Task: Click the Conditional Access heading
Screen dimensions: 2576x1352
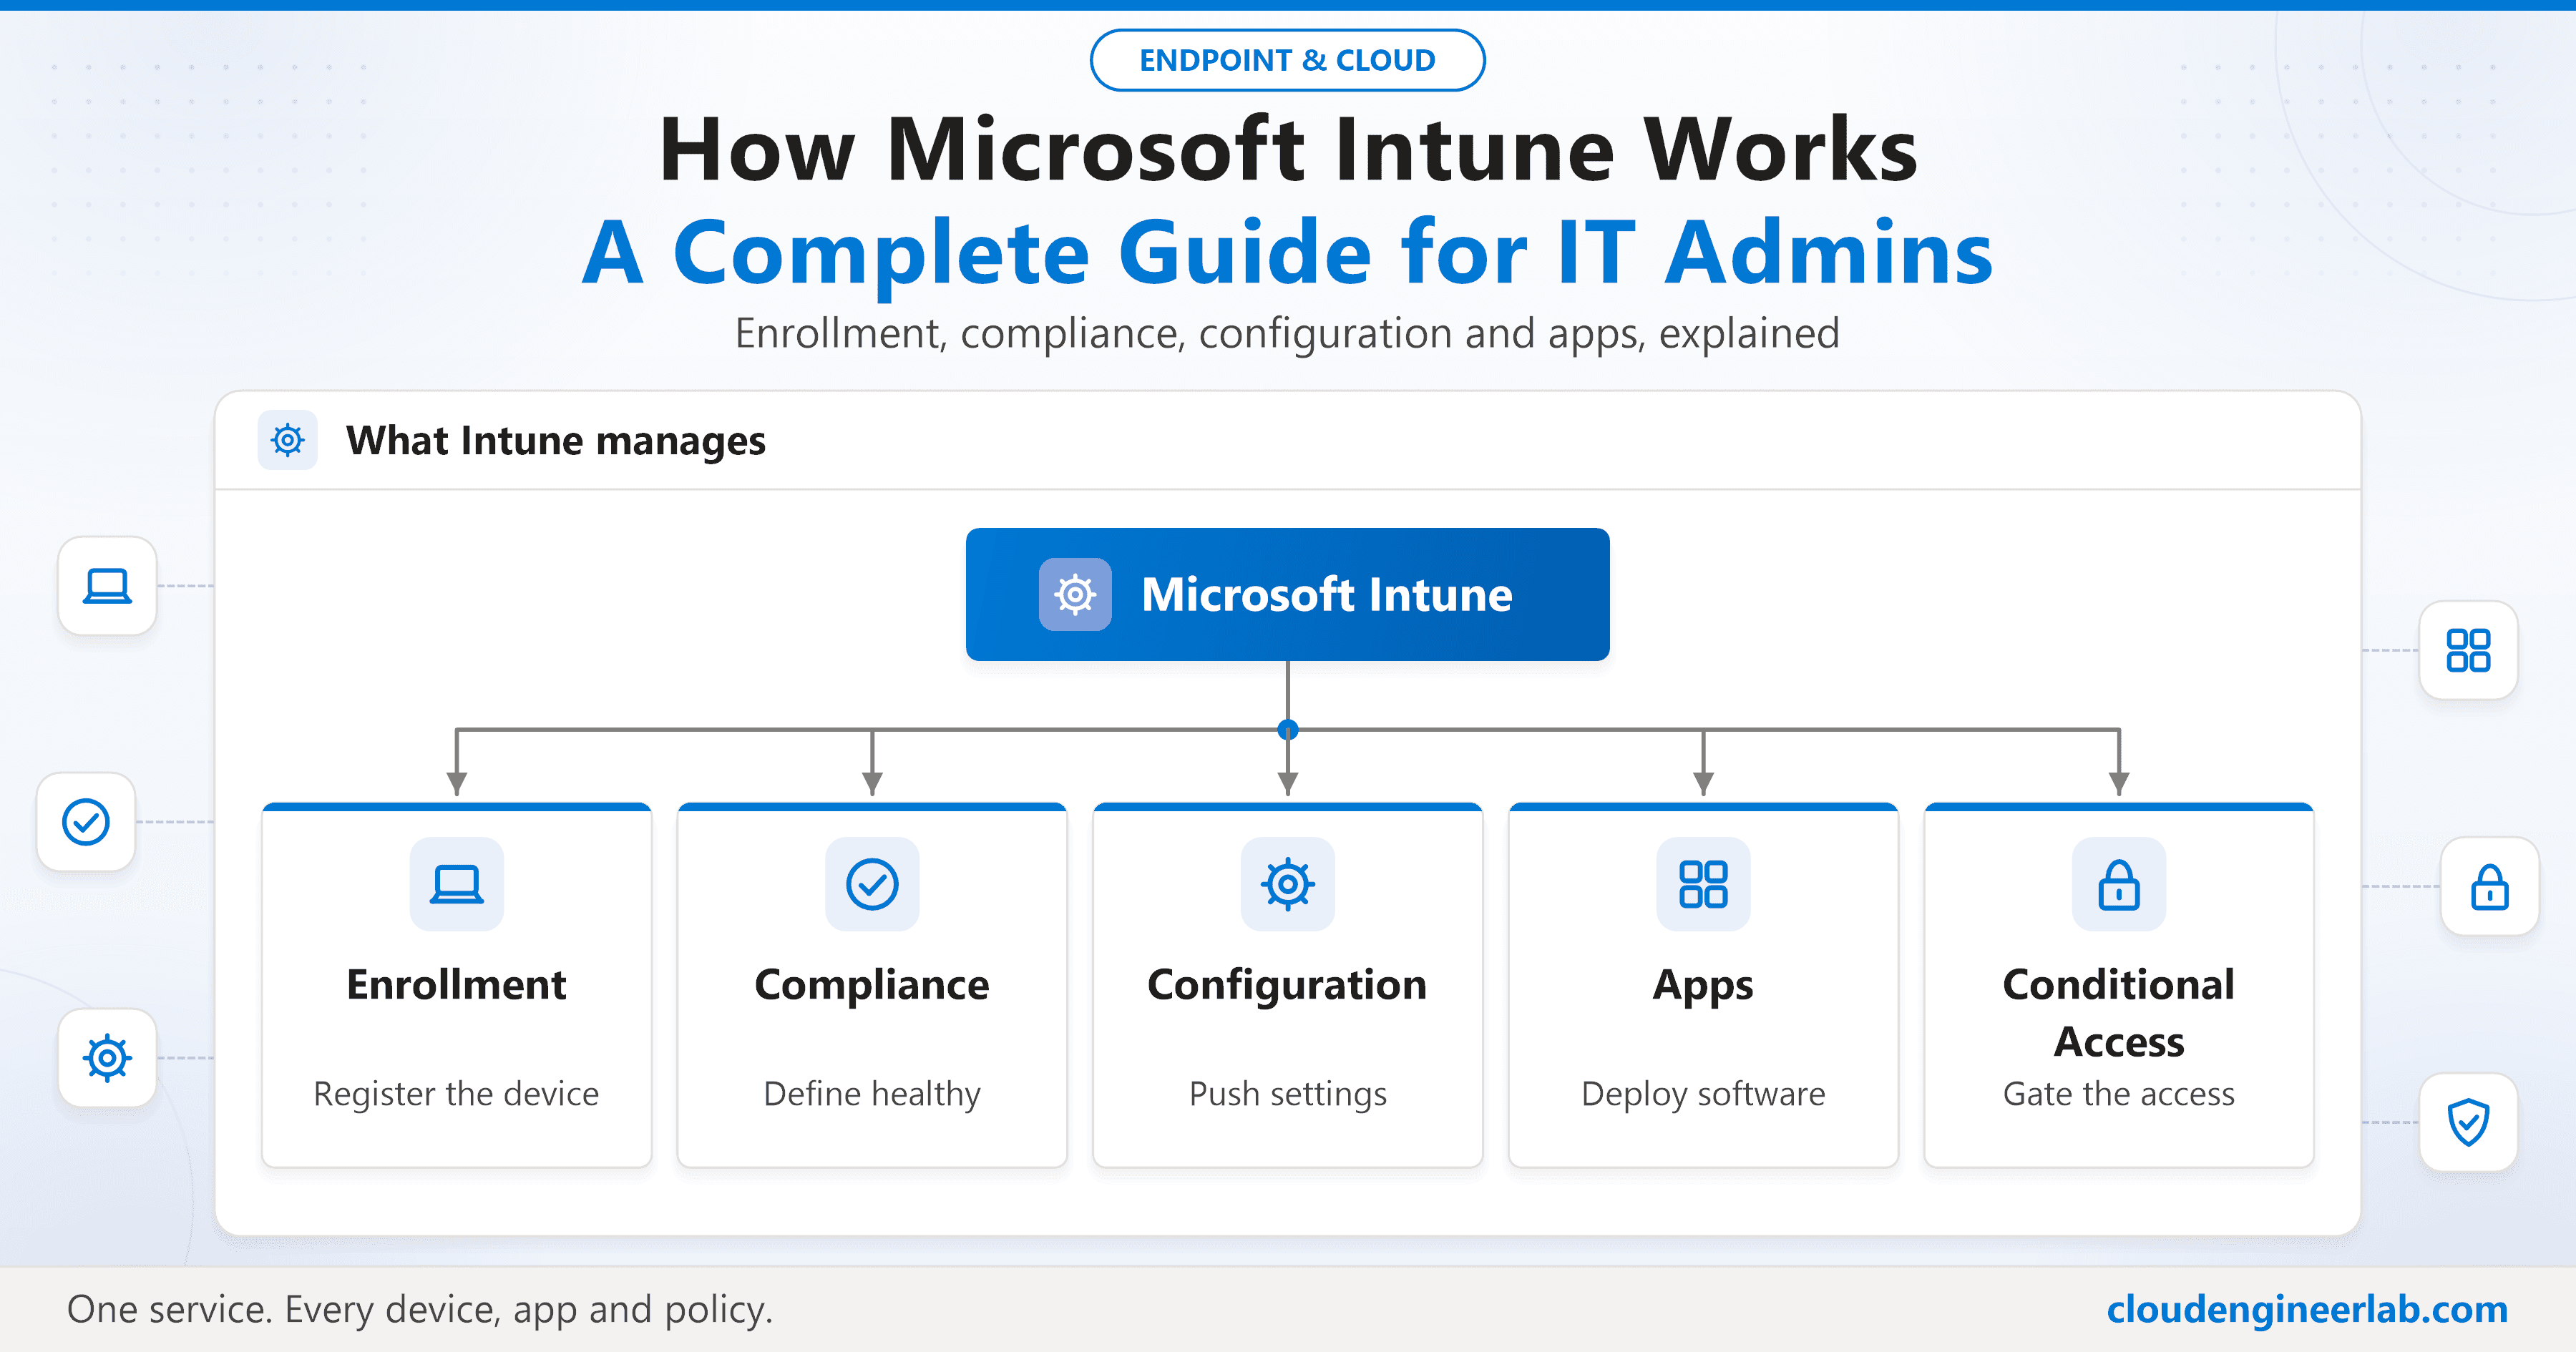Action: 2119,1013
